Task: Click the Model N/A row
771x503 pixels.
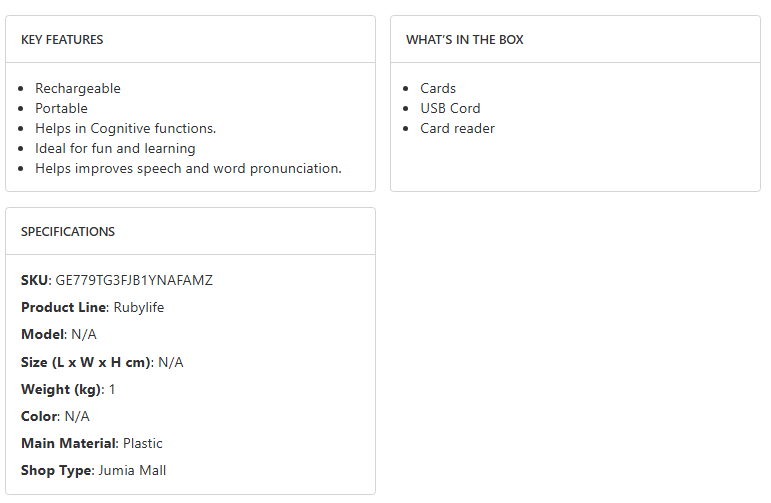Action: pos(59,334)
